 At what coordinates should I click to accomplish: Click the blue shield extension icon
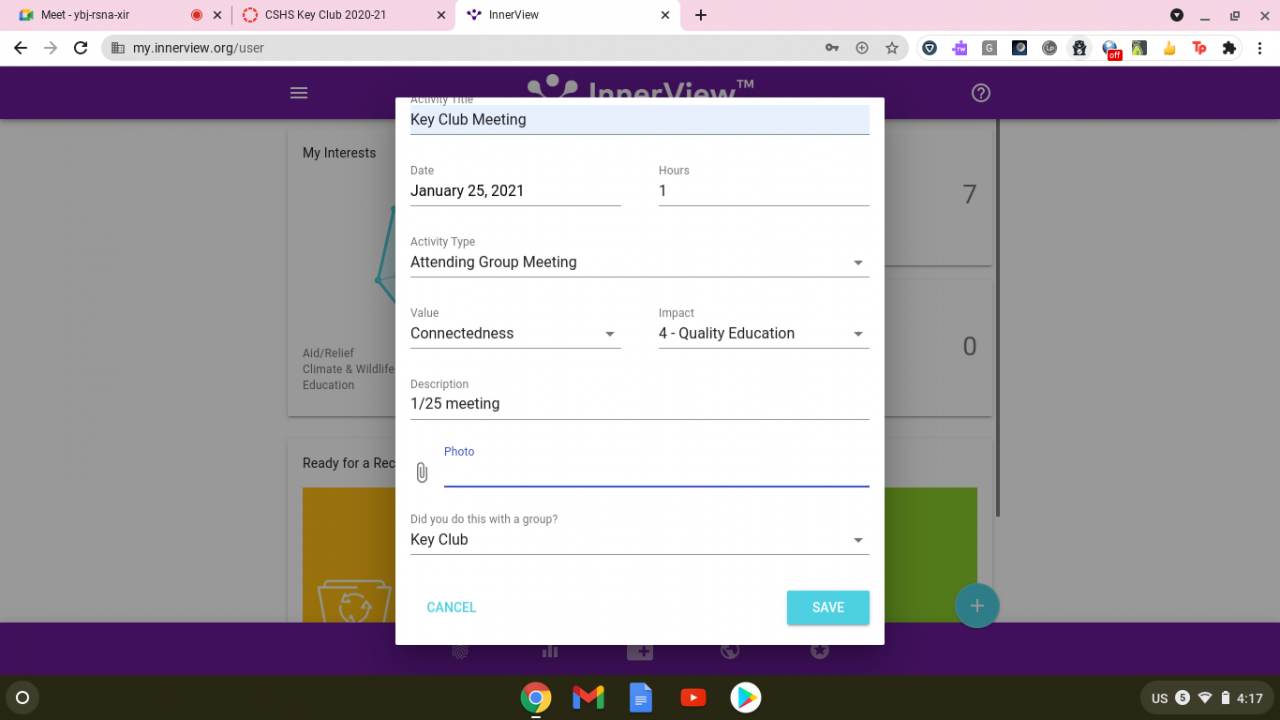coord(930,48)
